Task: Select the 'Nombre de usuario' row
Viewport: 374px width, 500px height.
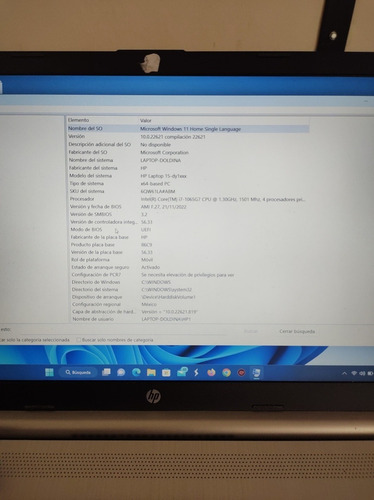Action: pos(190,319)
